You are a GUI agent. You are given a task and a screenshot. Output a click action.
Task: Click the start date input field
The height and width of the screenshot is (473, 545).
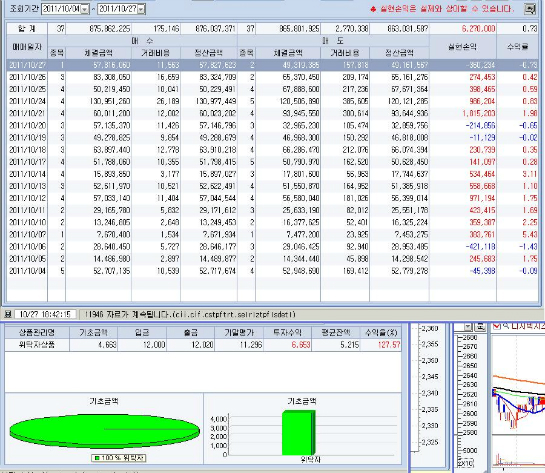point(61,9)
